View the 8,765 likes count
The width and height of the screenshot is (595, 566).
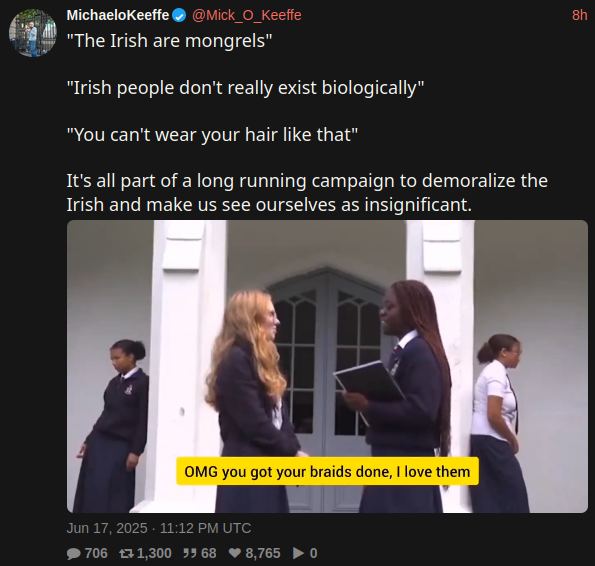(263, 553)
